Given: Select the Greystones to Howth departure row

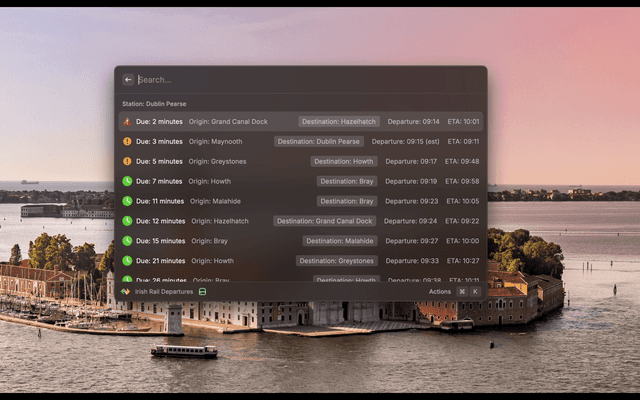Looking at the screenshot, I should coord(300,162).
